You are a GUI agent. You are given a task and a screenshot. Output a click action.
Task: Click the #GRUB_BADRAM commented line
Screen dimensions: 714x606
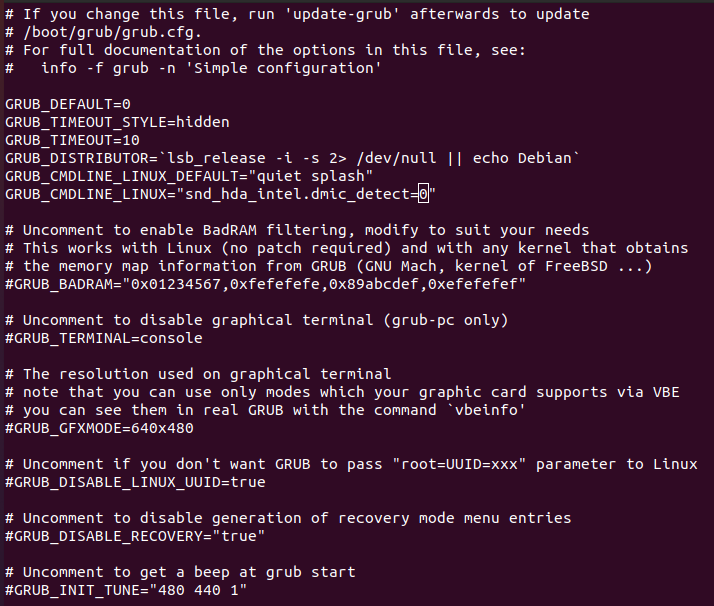pos(265,284)
